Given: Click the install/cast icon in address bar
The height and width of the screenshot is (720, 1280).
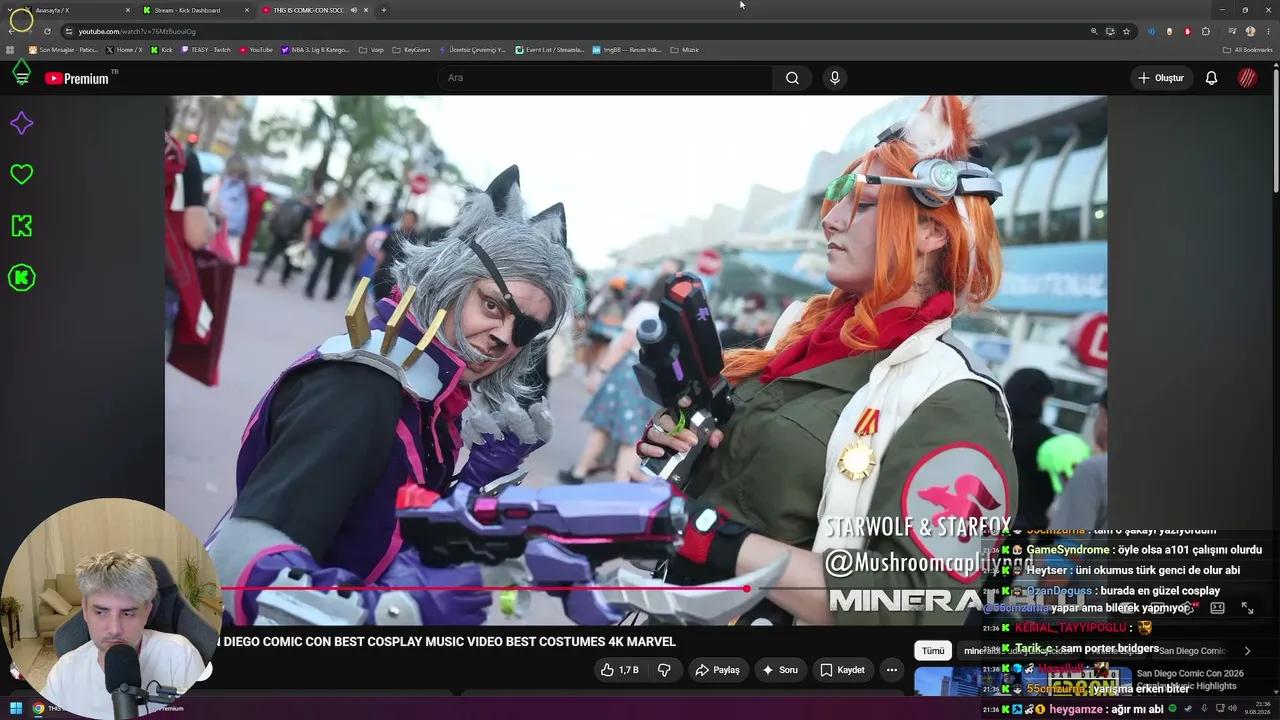Looking at the screenshot, I should pyautogui.click(x=1110, y=31).
